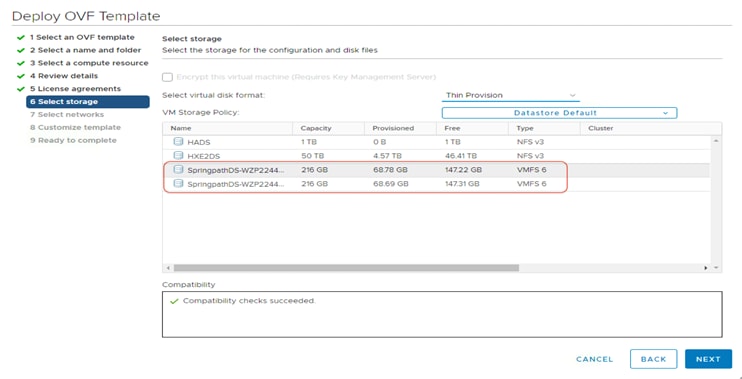Click the CANCEL button
The height and width of the screenshot is (379, 742).
pos(594,360)
